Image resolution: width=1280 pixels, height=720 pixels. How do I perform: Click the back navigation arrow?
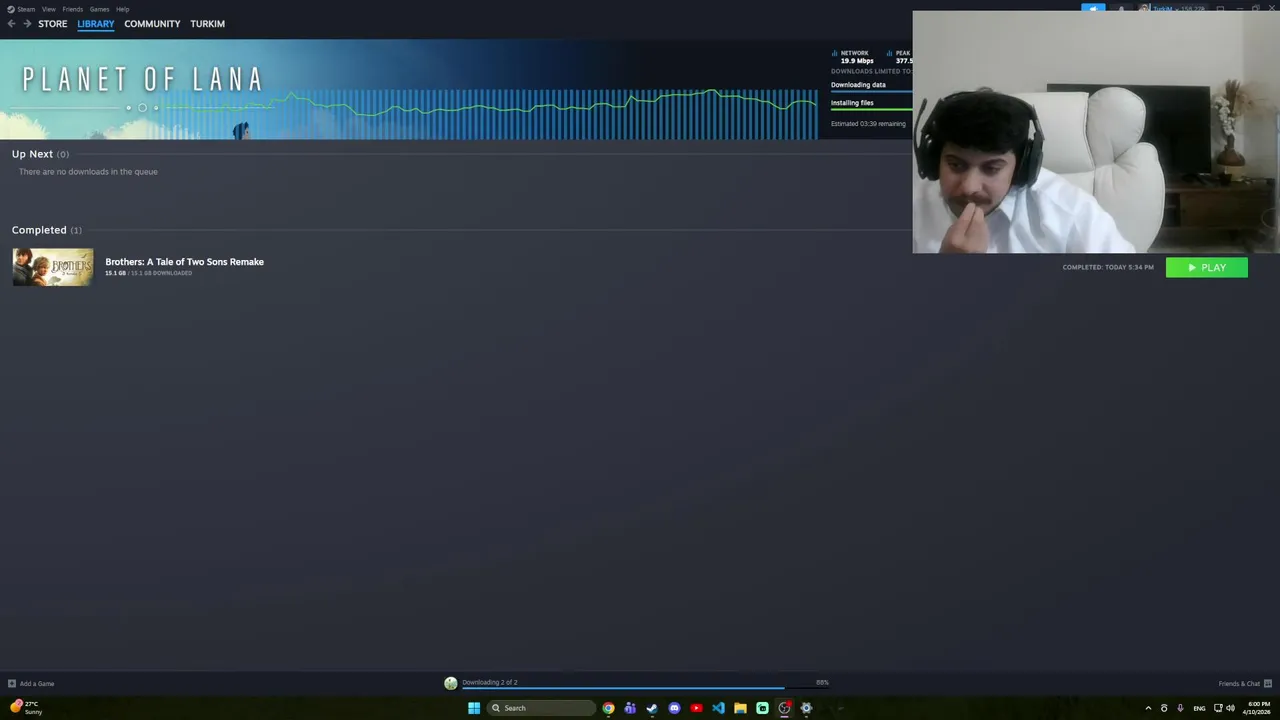(x=12, y=24)
